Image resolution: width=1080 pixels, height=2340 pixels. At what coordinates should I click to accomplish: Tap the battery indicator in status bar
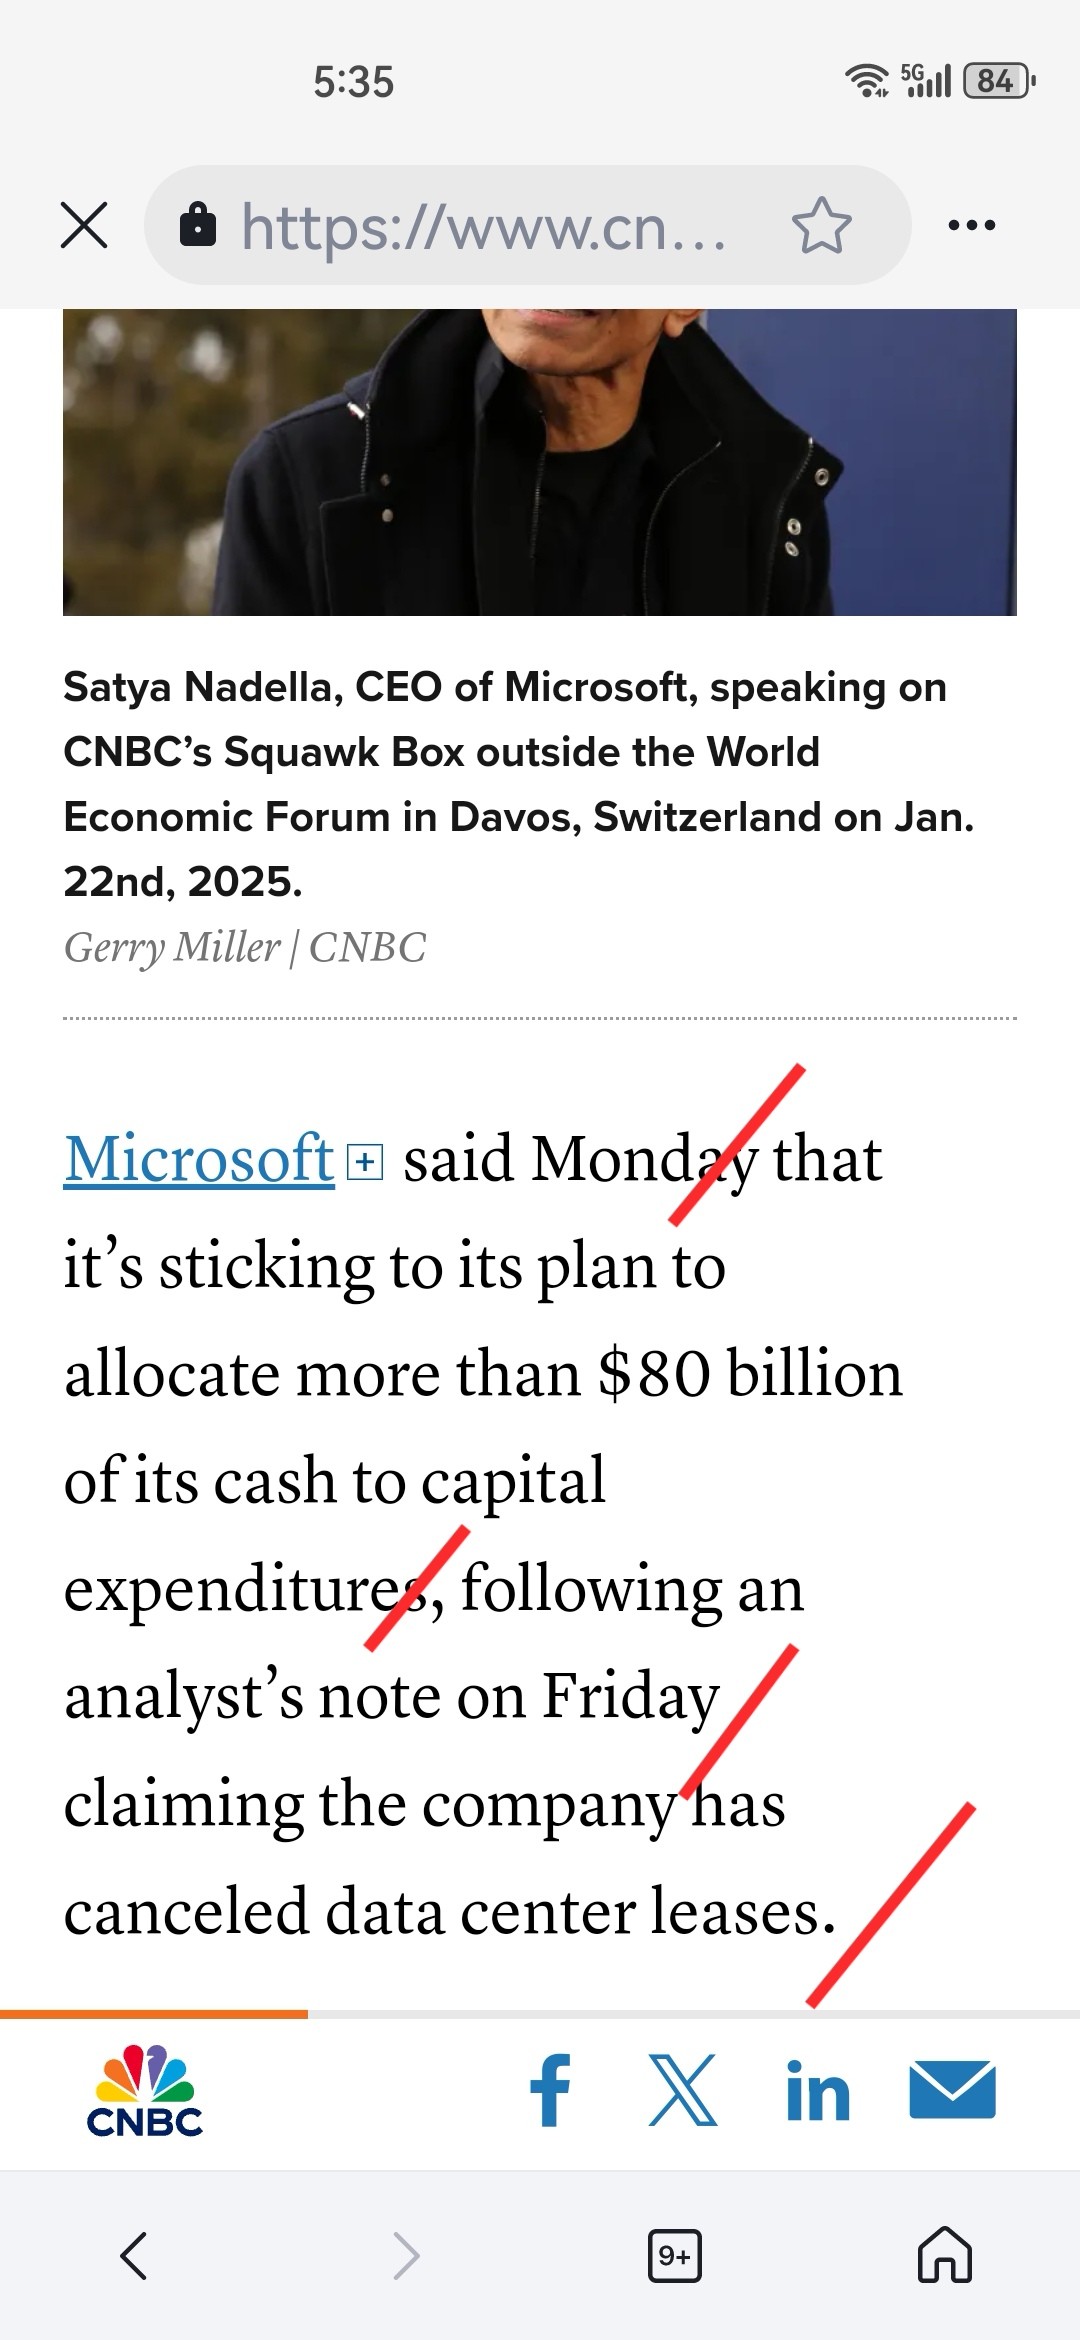(x=999, y=81)
